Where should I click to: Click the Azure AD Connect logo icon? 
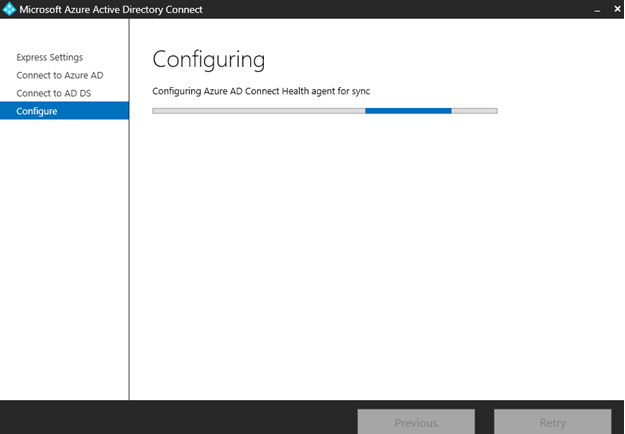[x=10, y=10]
